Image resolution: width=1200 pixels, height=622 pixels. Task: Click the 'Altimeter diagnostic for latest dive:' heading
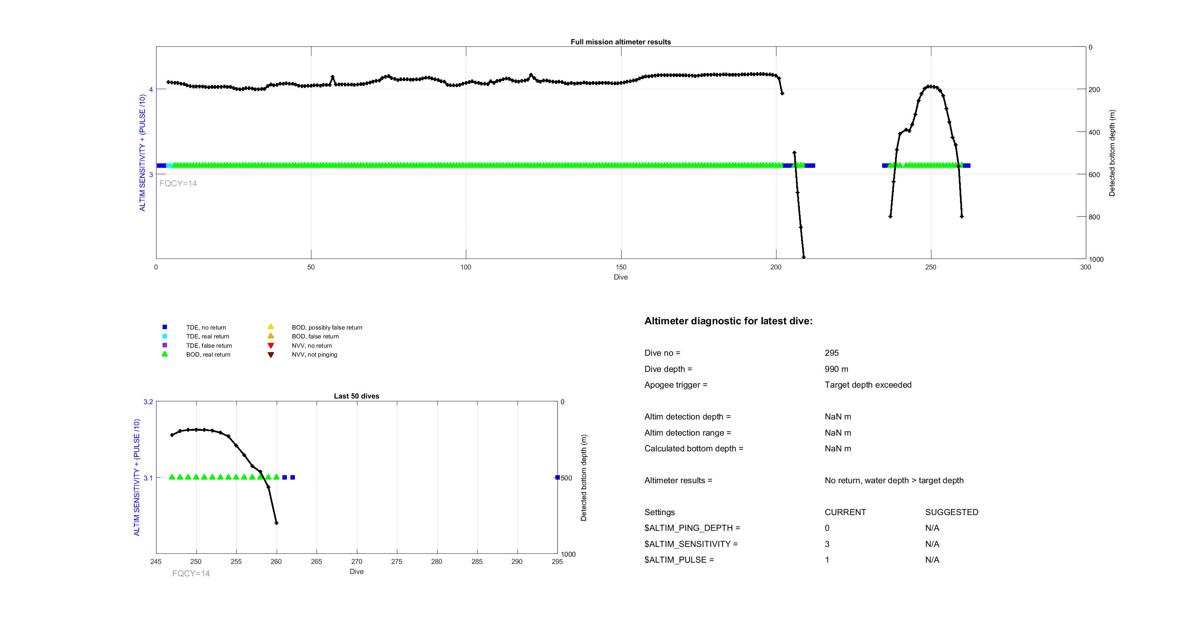coord(729,321)
